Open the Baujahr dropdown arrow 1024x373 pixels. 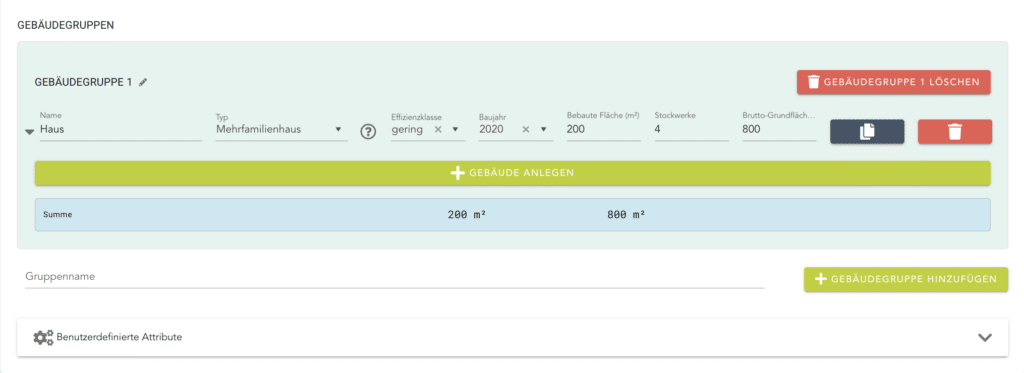543,129
